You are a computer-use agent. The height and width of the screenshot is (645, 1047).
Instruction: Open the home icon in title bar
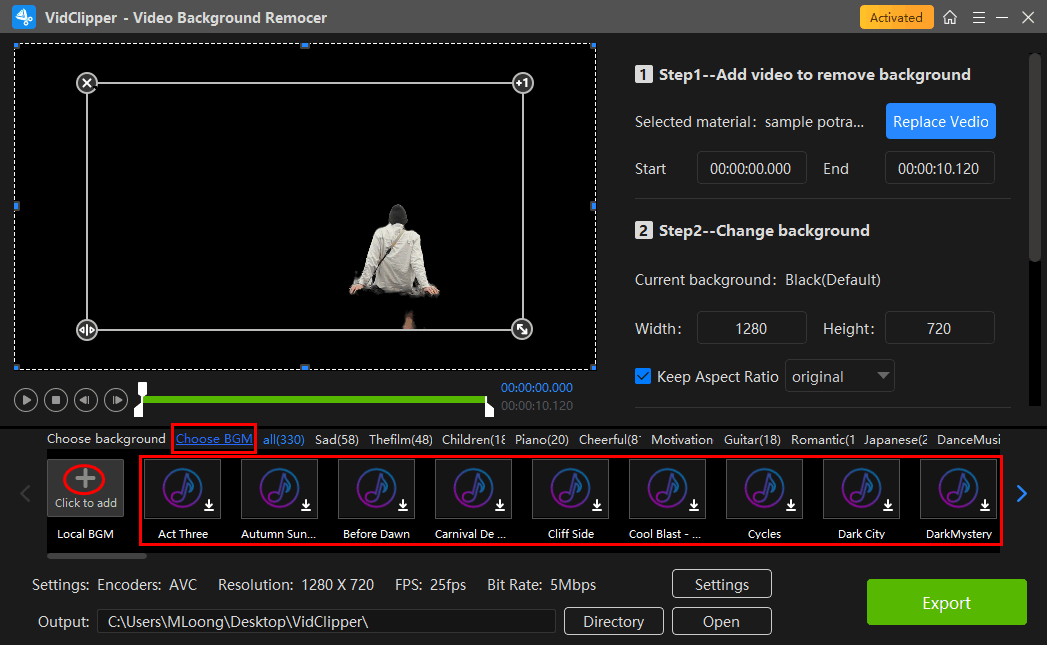[x=950, y=18]
